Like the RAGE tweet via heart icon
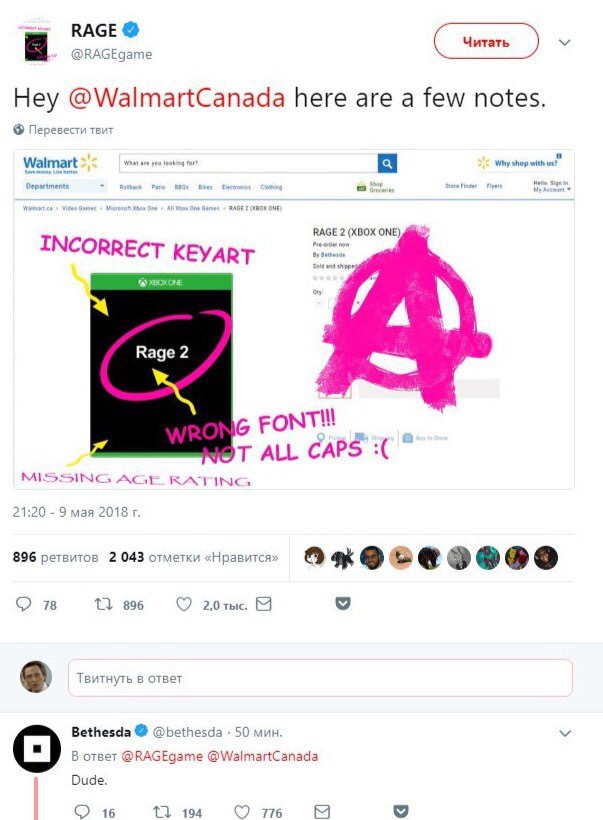This screenshot has height=820, width=603. [184, 605]
